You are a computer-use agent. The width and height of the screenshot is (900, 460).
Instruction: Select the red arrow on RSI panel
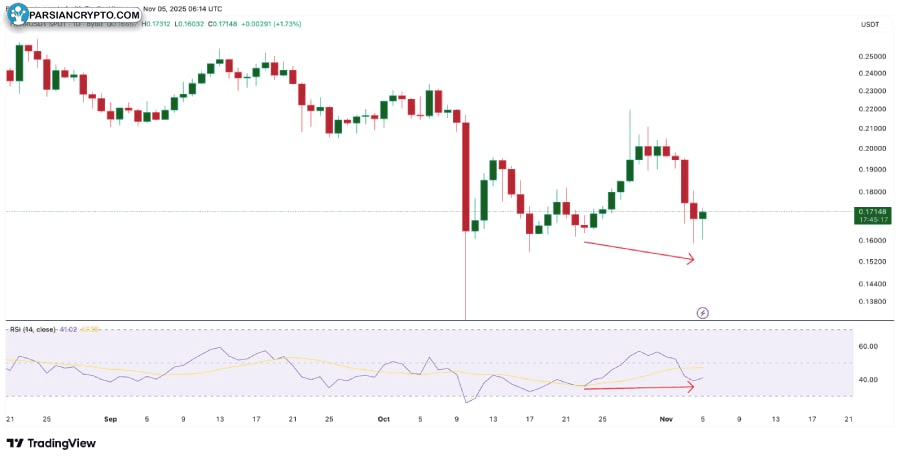pyautogui.click(x=638, y=388)
